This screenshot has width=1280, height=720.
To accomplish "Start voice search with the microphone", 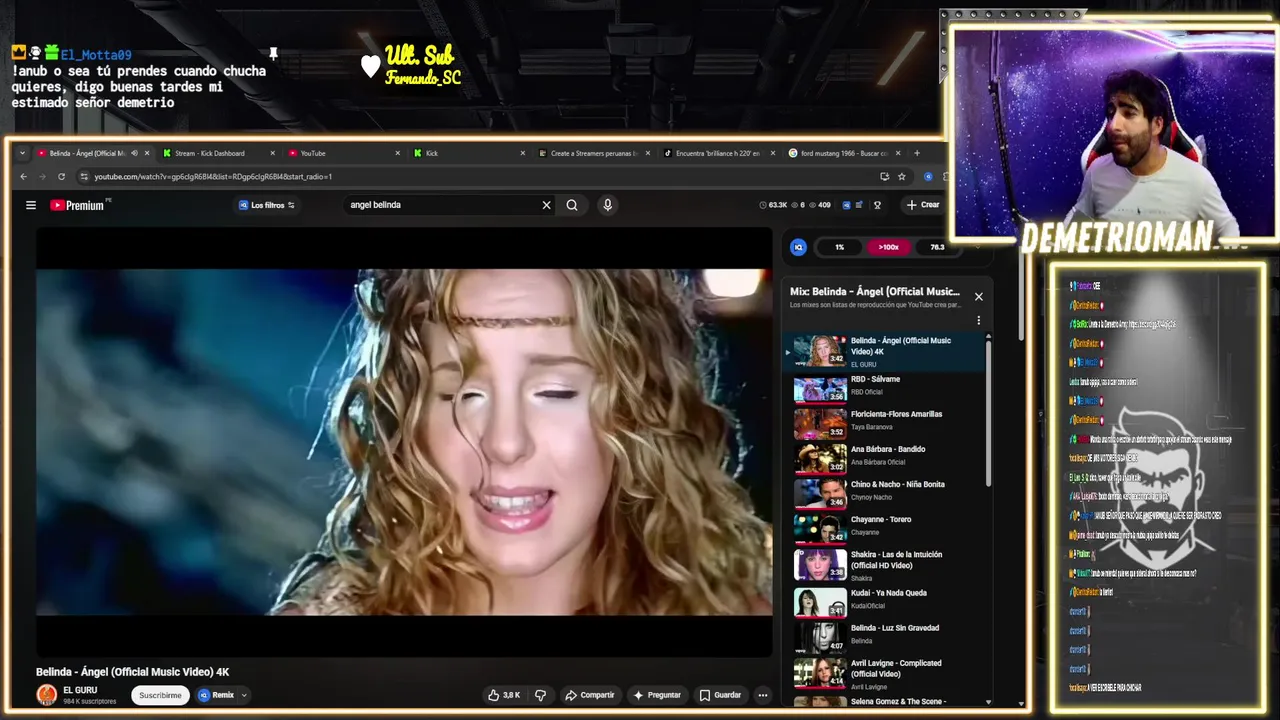I will click(607, 205).
